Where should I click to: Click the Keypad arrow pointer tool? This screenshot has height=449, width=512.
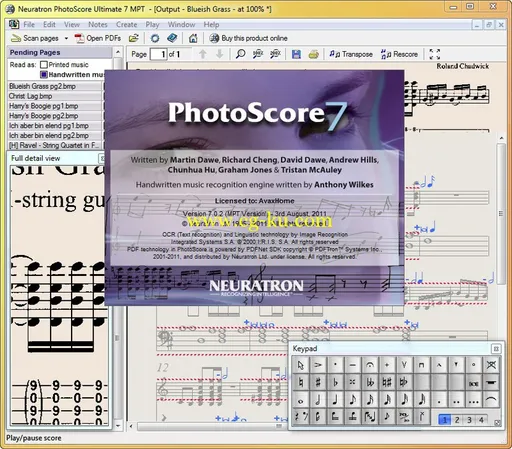pyautogui.click(x=300, y=365)
